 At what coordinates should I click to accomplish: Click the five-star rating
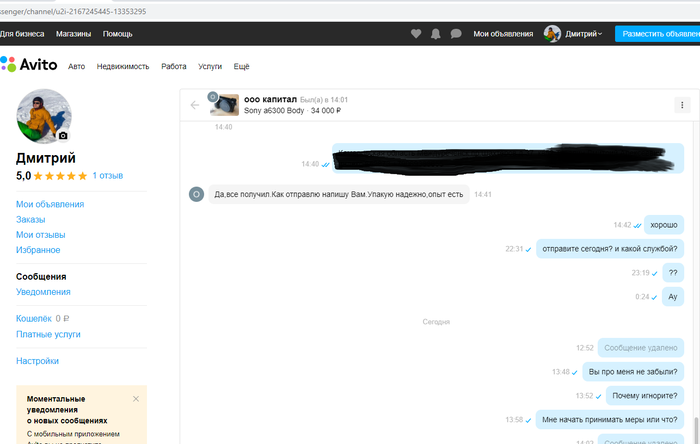coord(60,176)
